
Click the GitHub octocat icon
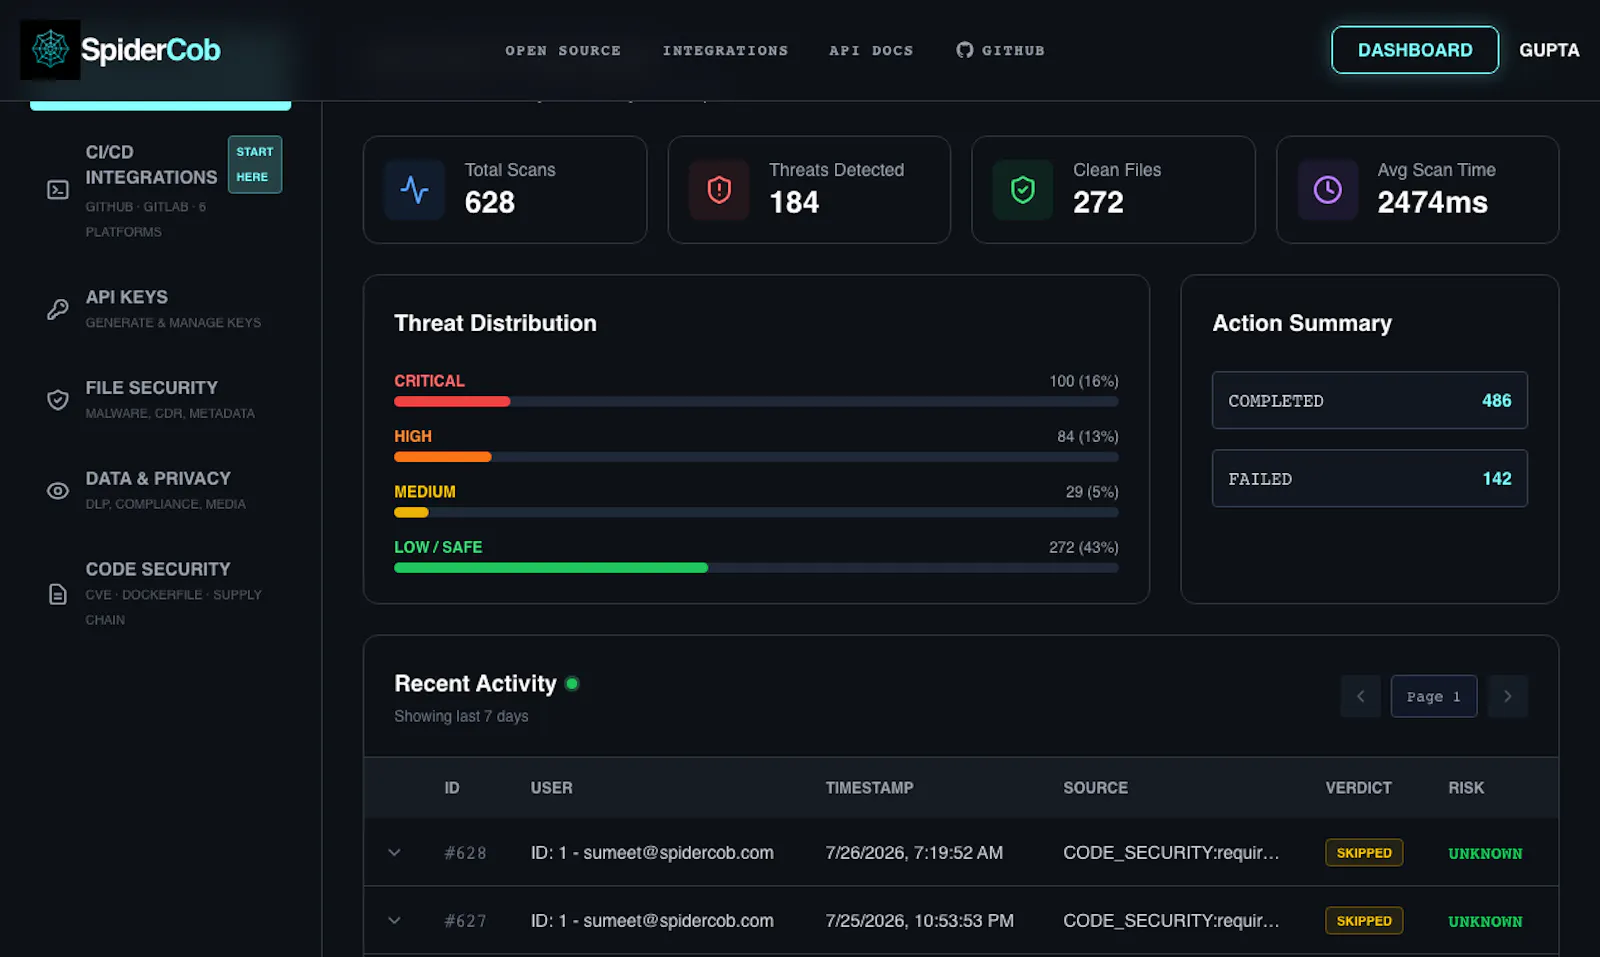click(964, 50)
